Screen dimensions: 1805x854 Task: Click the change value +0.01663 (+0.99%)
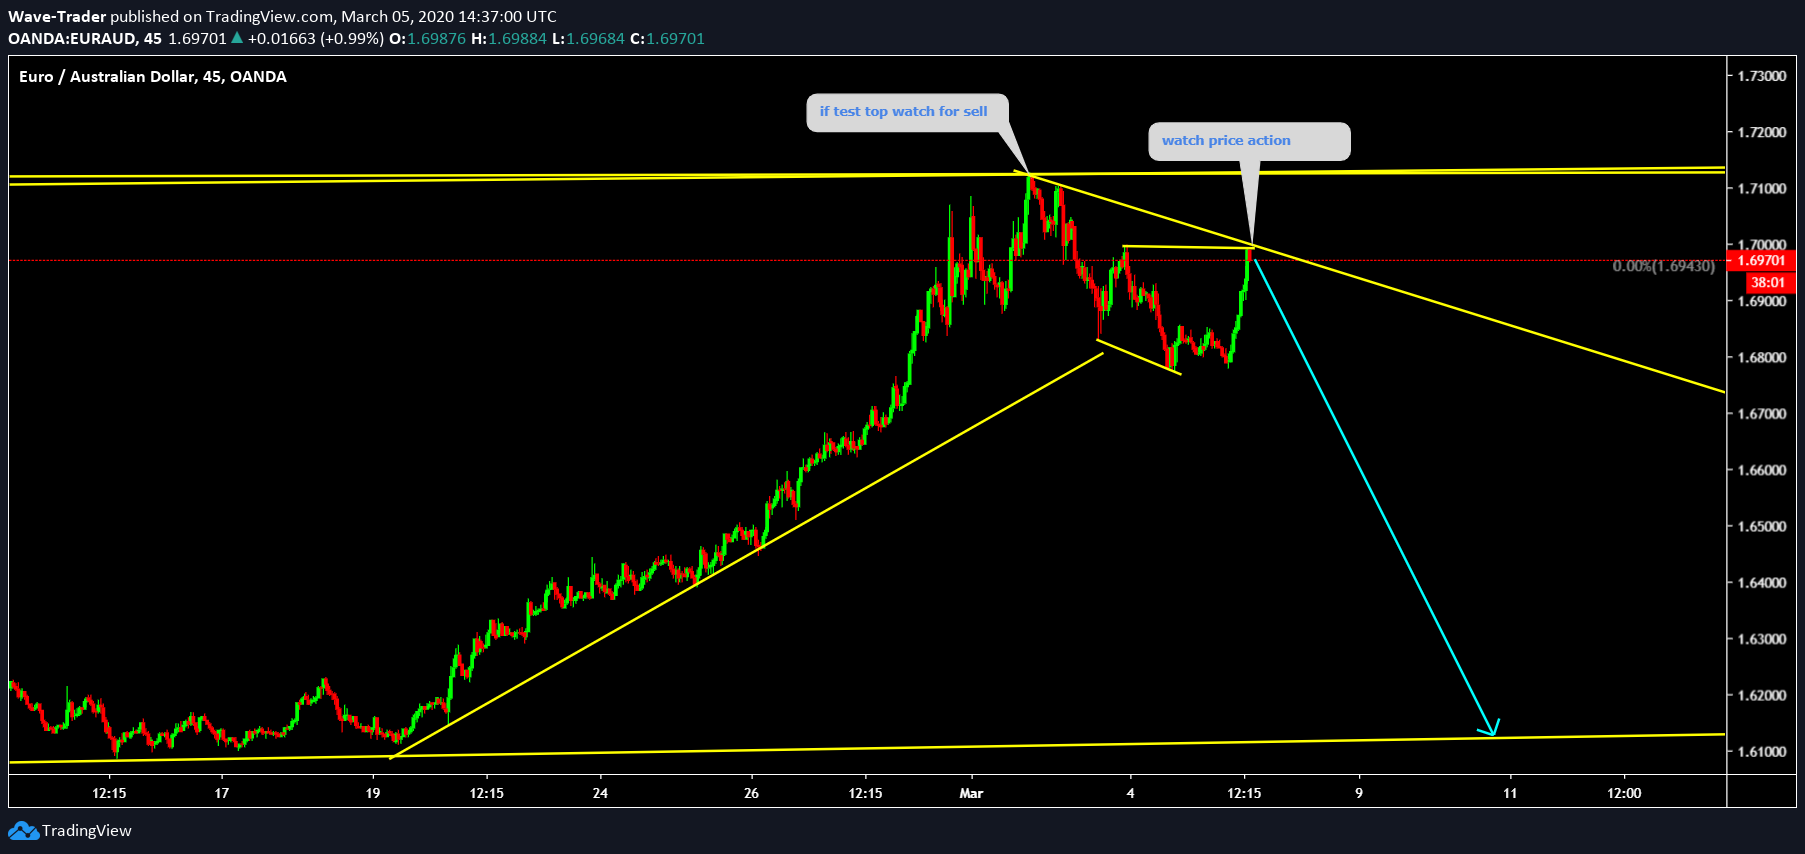click(x=316, y=39)
